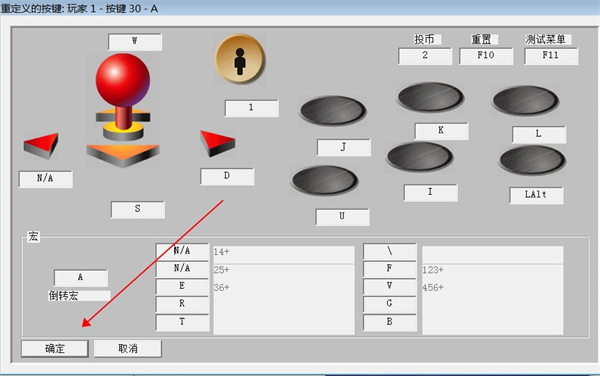Click the up direction key field W

[x=135, y=42]
